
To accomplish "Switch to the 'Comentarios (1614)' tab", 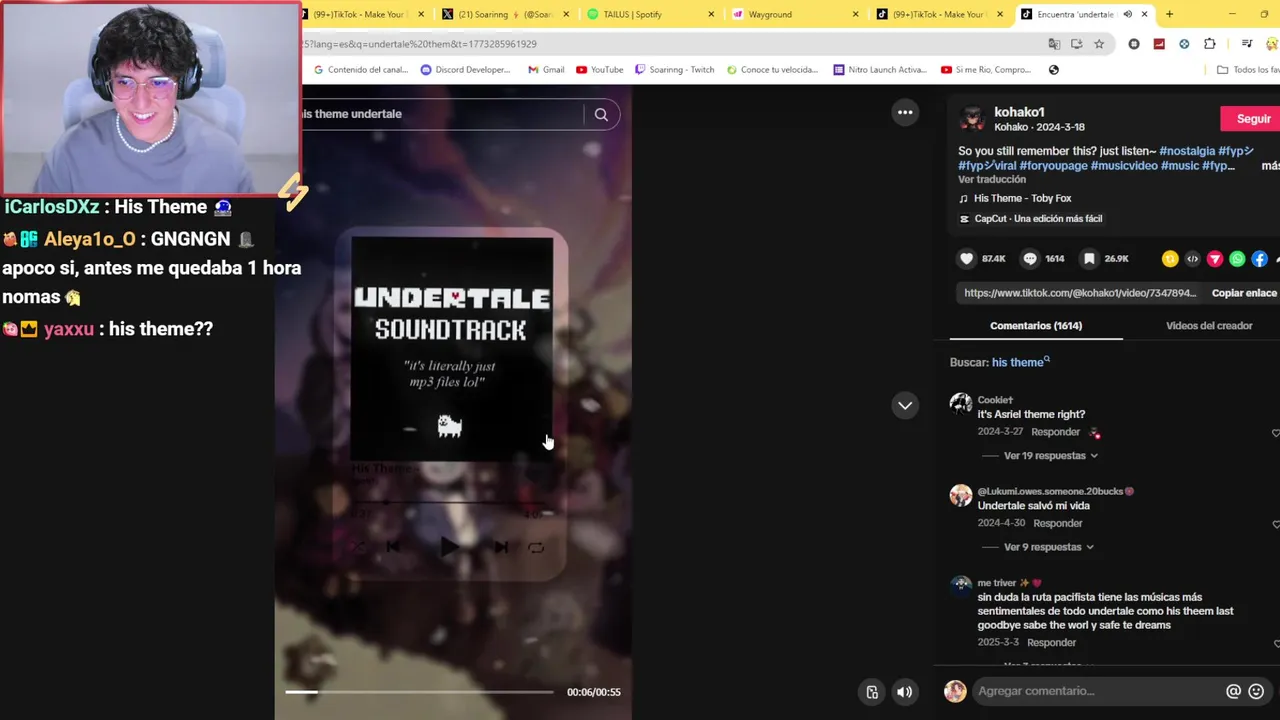I will pos(1036,326).
